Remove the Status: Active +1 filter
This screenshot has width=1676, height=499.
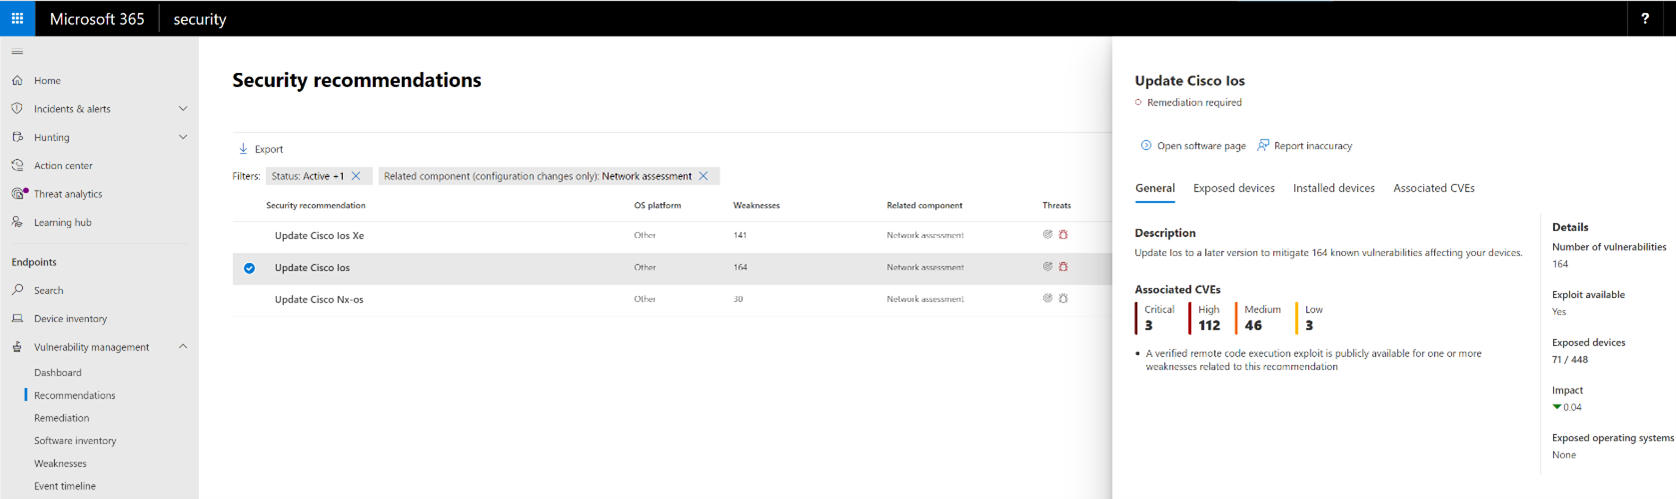coord(356,176)
